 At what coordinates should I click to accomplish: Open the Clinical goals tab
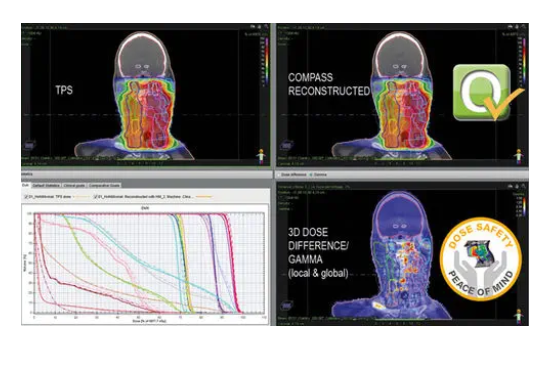(74, 185)
